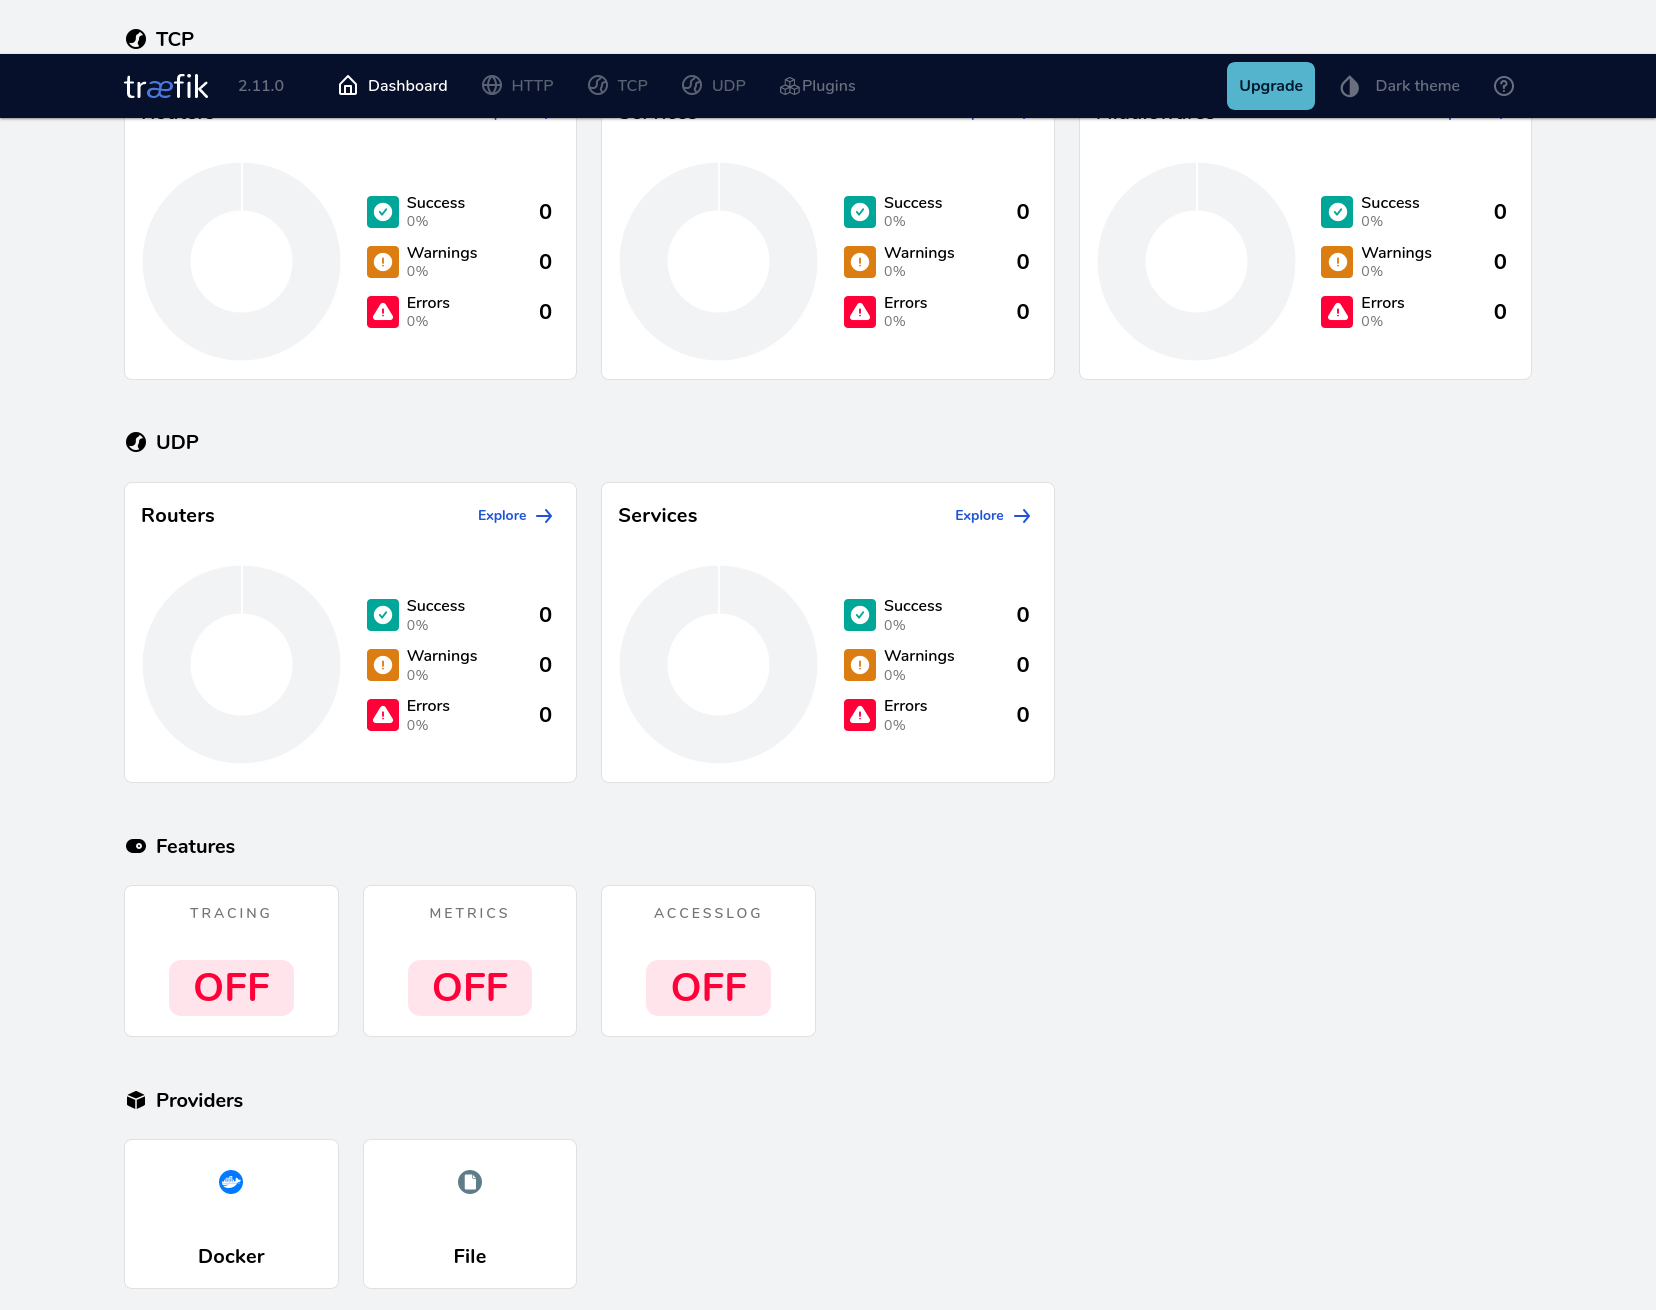Click the METRICS label
Viewport: 1656px width, 1310px height.
(x=470, y=913)
